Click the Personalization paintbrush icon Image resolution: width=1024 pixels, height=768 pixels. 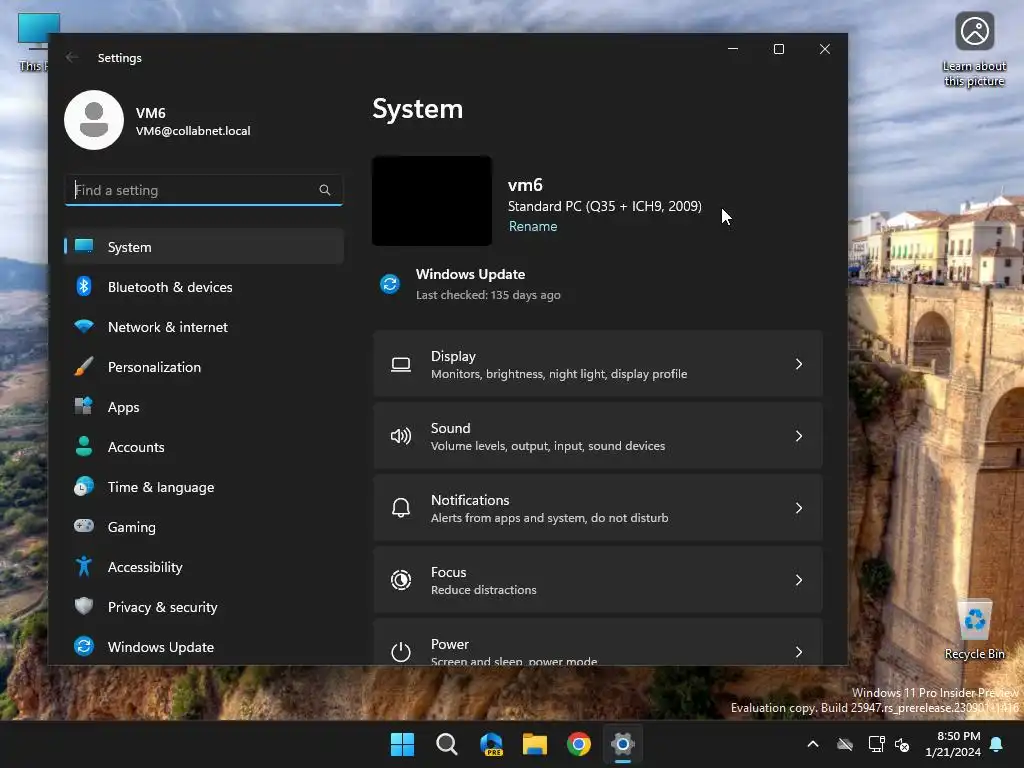84,366
